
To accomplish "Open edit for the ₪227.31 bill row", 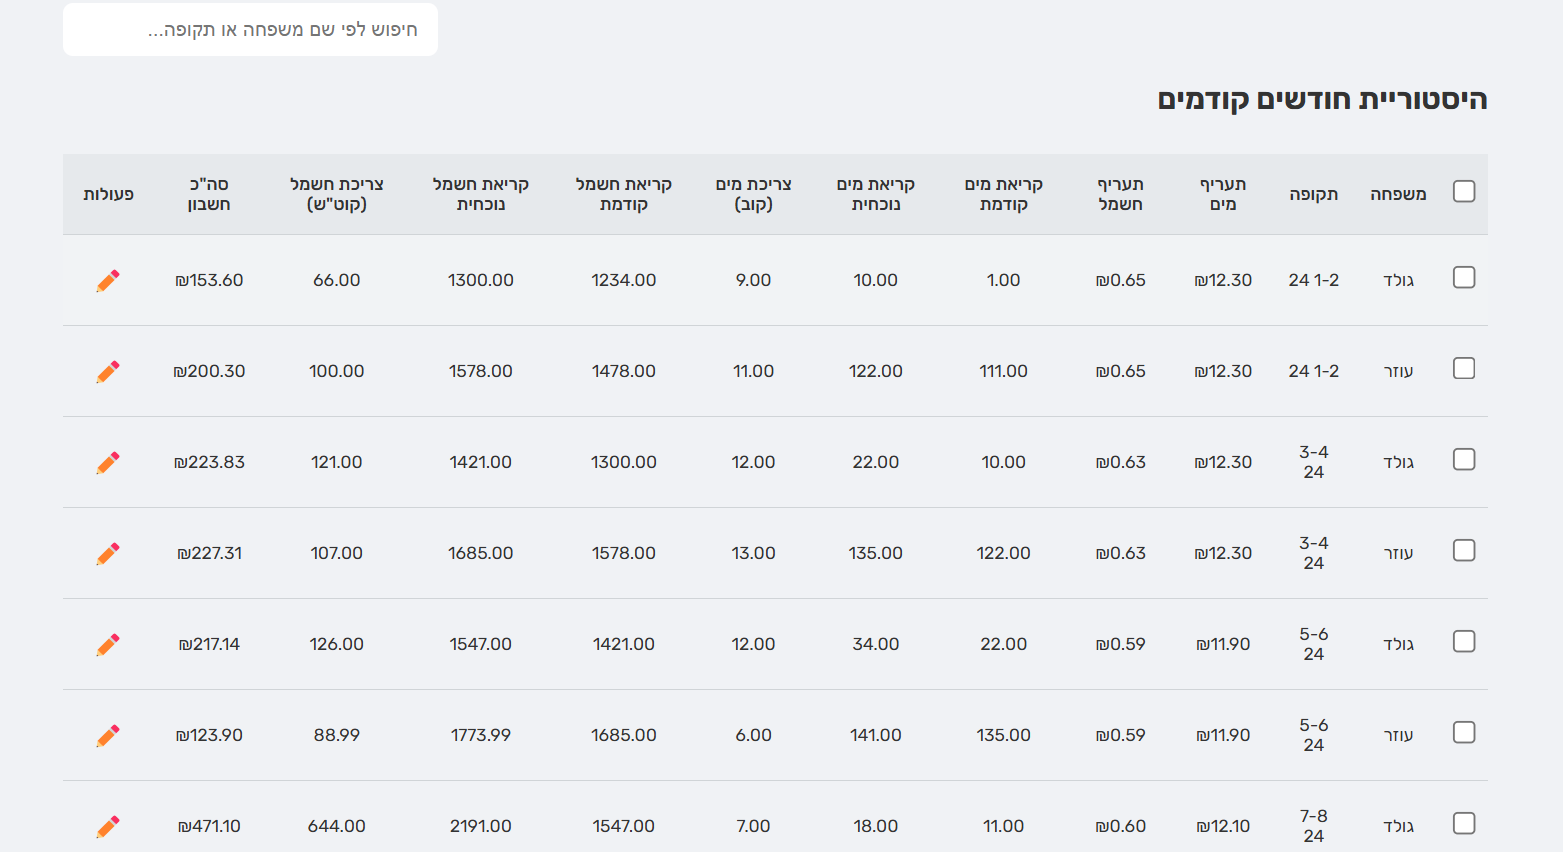I will tap(108, 554).
